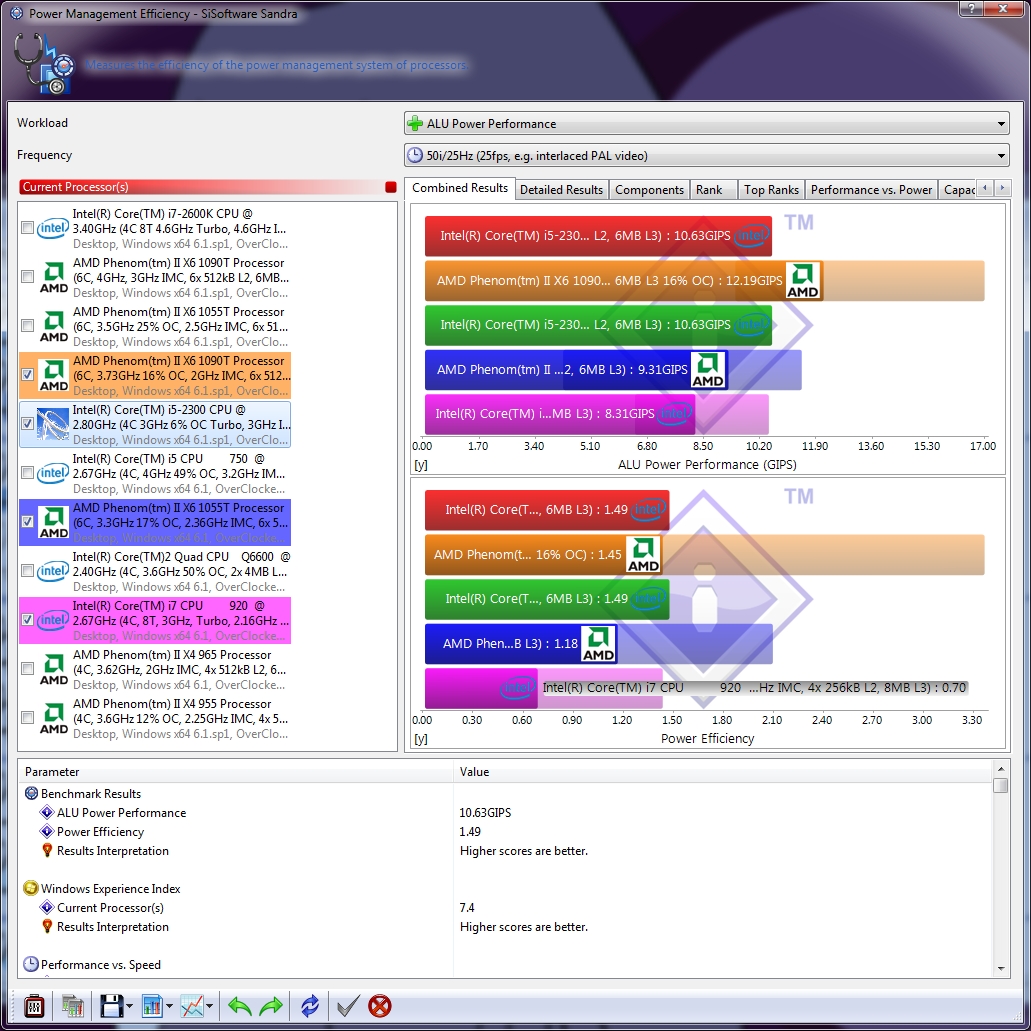Click the green Intel Core 1.49 efficiency bar
1031x1031 pixels.
pos(546,598)
